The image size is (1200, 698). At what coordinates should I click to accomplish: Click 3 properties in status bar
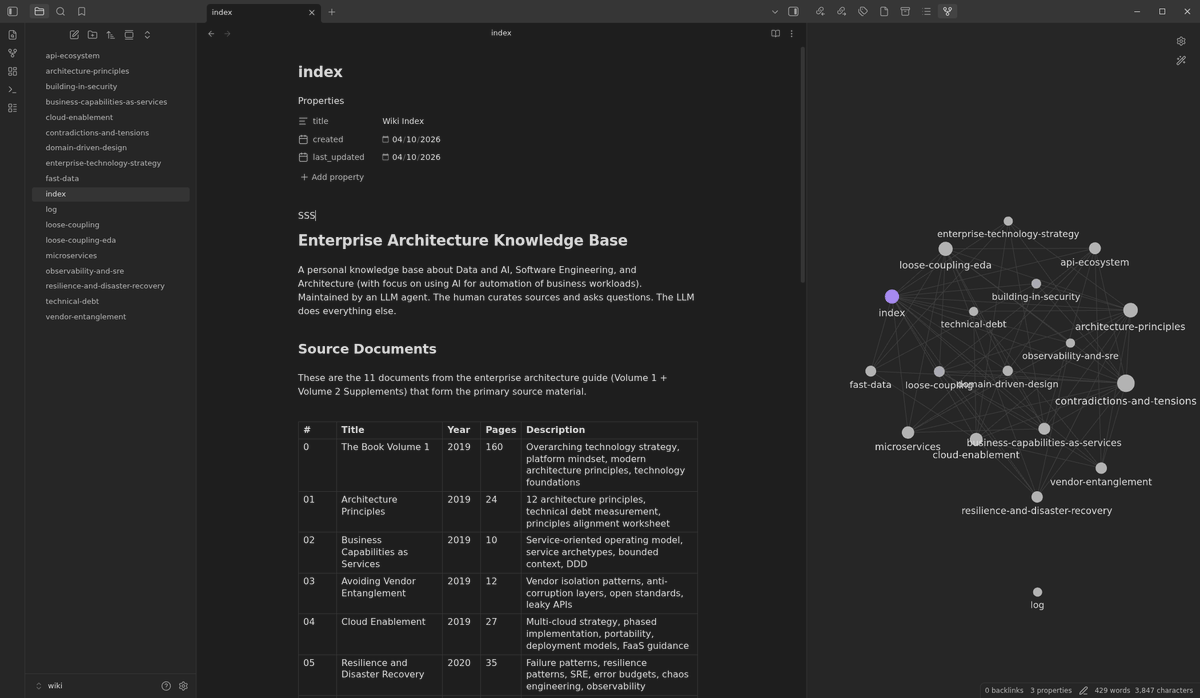(x=1051, y=690)
